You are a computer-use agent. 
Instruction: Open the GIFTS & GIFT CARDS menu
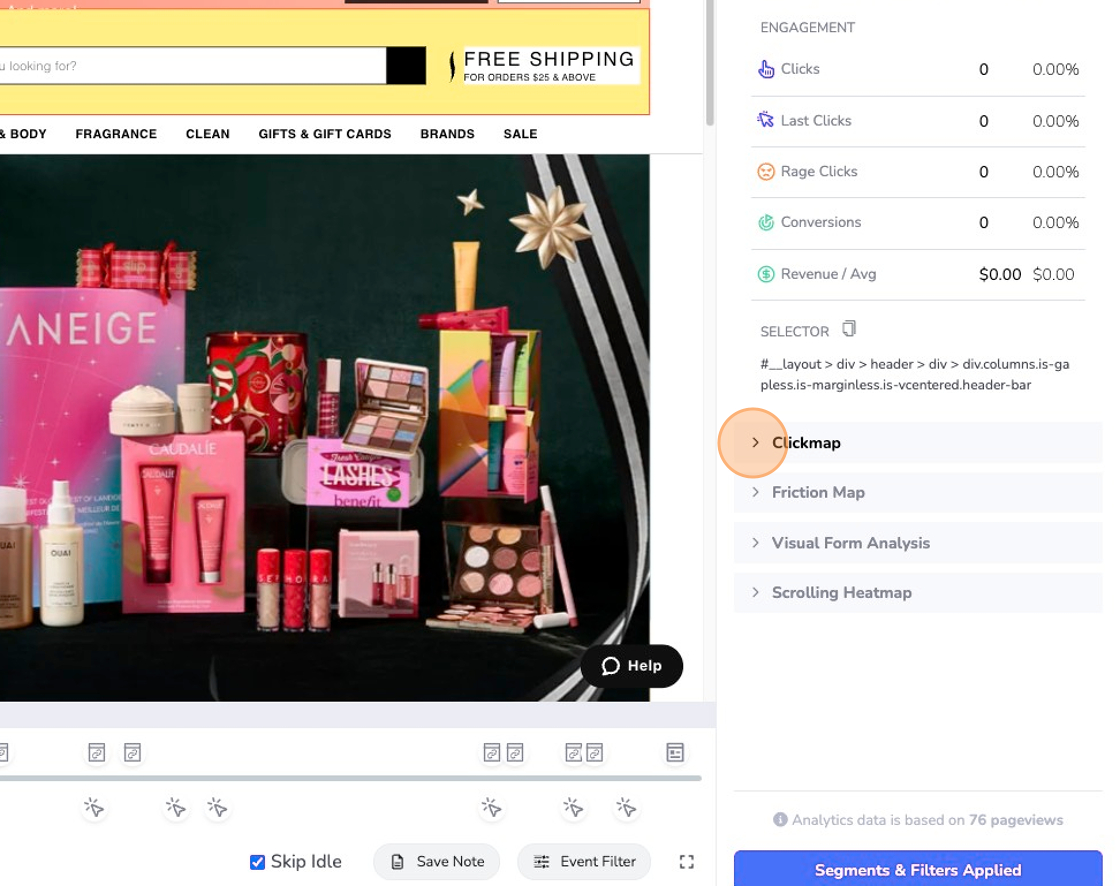[x=325, y=134]
